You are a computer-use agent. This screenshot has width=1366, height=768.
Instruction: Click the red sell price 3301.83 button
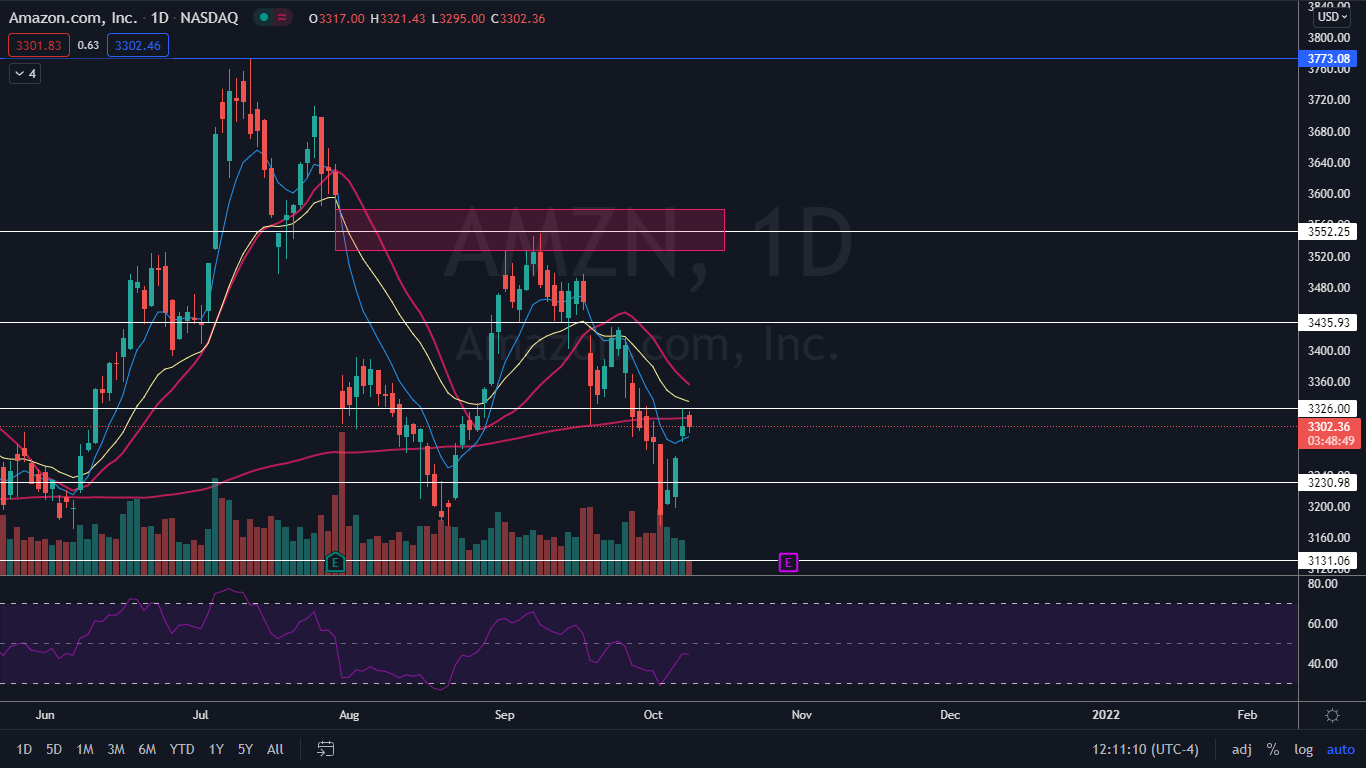[x=38, y=45]
